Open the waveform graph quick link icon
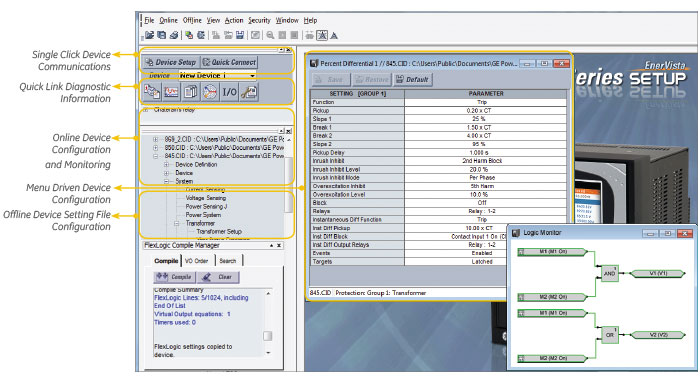This screenshot has width=700, height=382. click(x=171, y=92)
